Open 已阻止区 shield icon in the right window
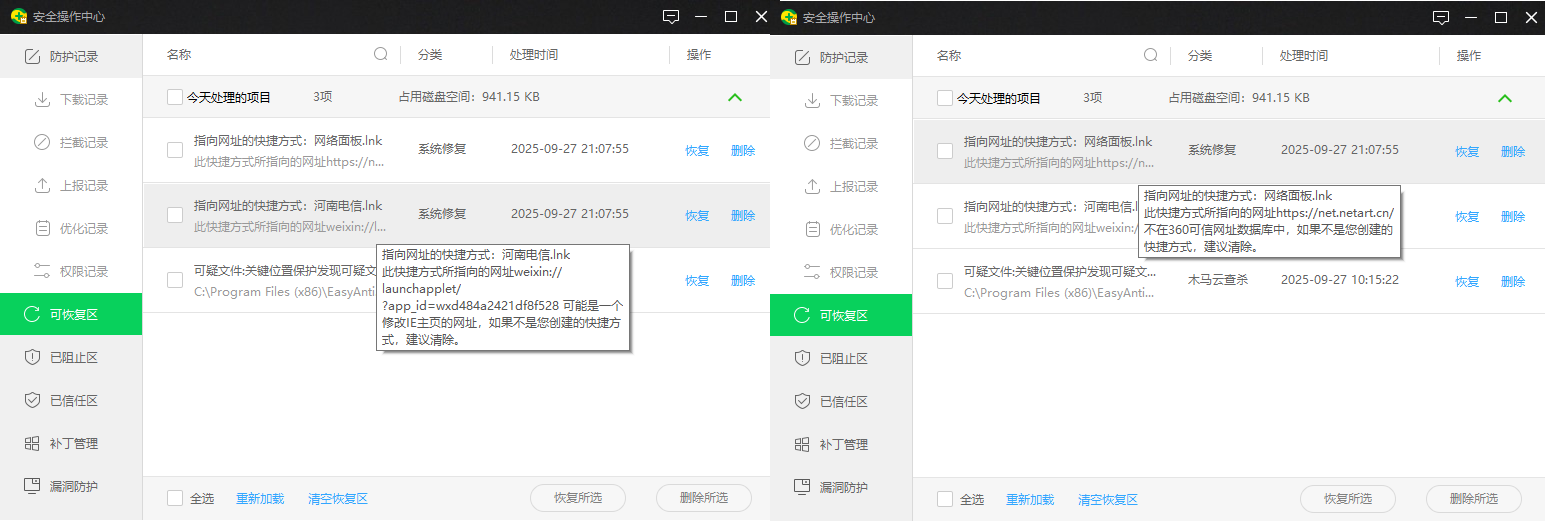This screenshot has width=1545, height=521. [802, 358]
